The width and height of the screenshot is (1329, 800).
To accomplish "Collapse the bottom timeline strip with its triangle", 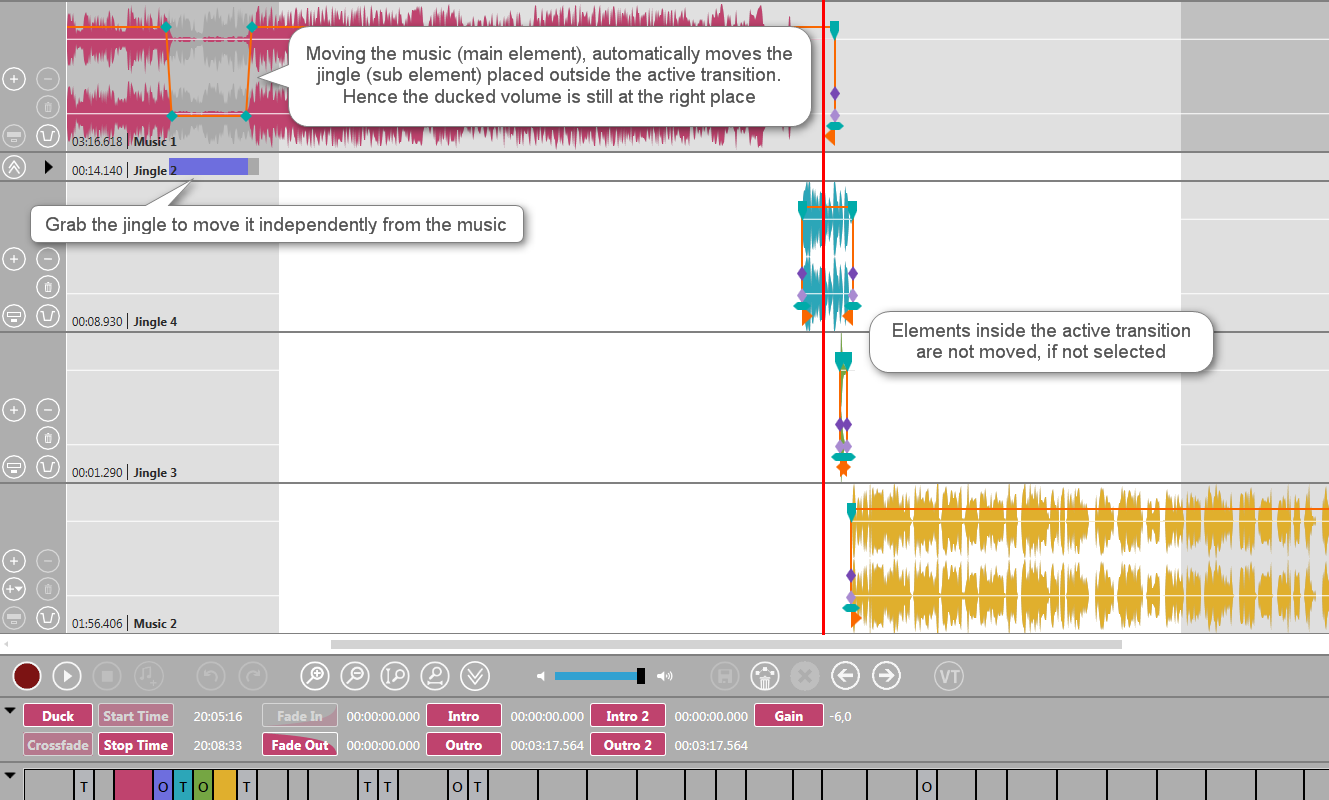I will point(10,775).
